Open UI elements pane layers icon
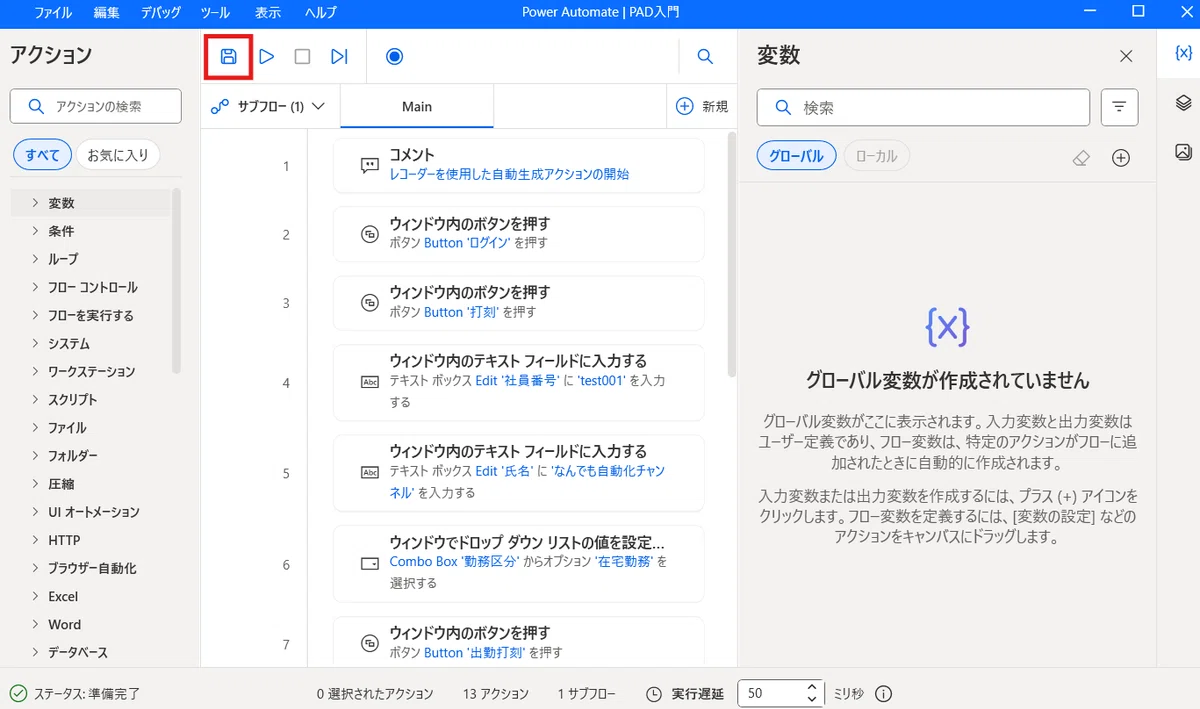 point(1182,103)
